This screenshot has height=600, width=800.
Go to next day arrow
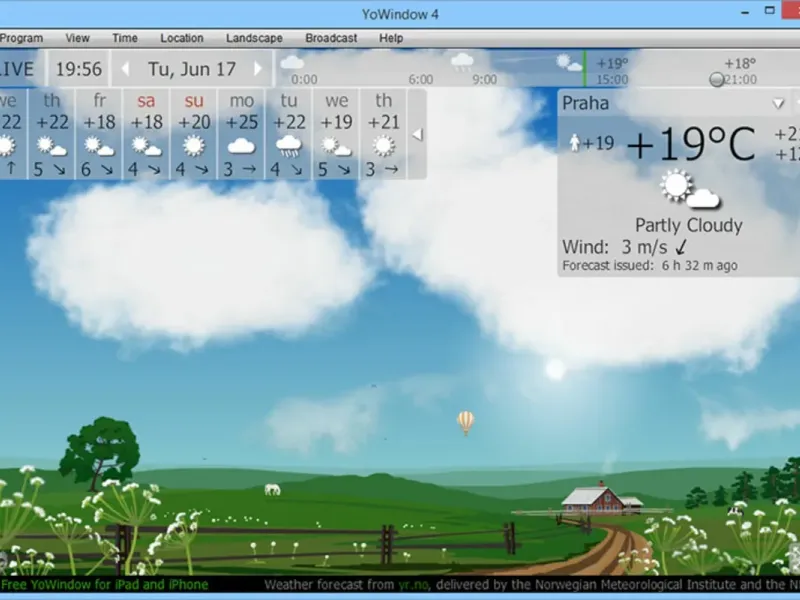point(258,68)
